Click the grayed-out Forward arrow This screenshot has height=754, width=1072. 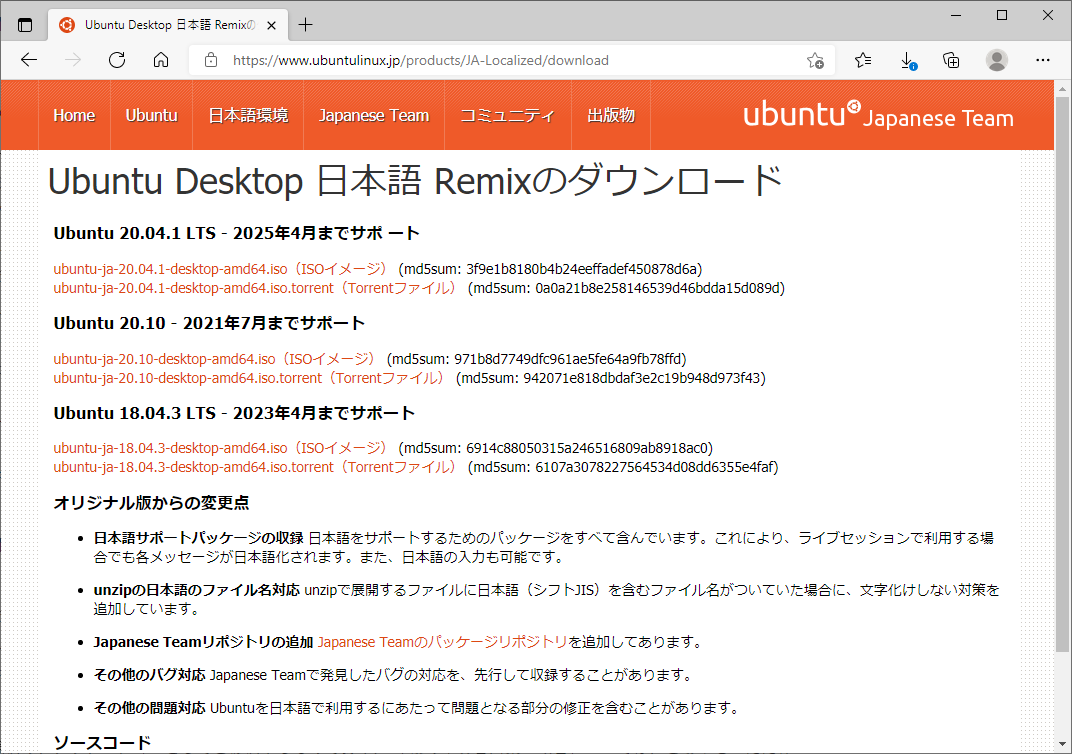point(72,60)
